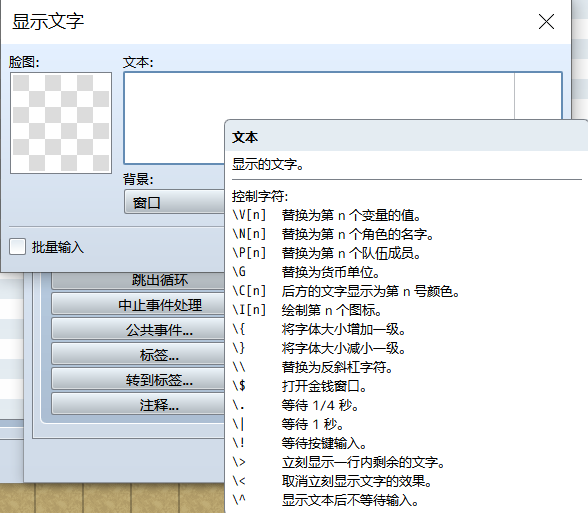Click the \> 立刻显示一行内剩余的文字 line
Screen dimensions: 588x513
click(x=339, y=462)
